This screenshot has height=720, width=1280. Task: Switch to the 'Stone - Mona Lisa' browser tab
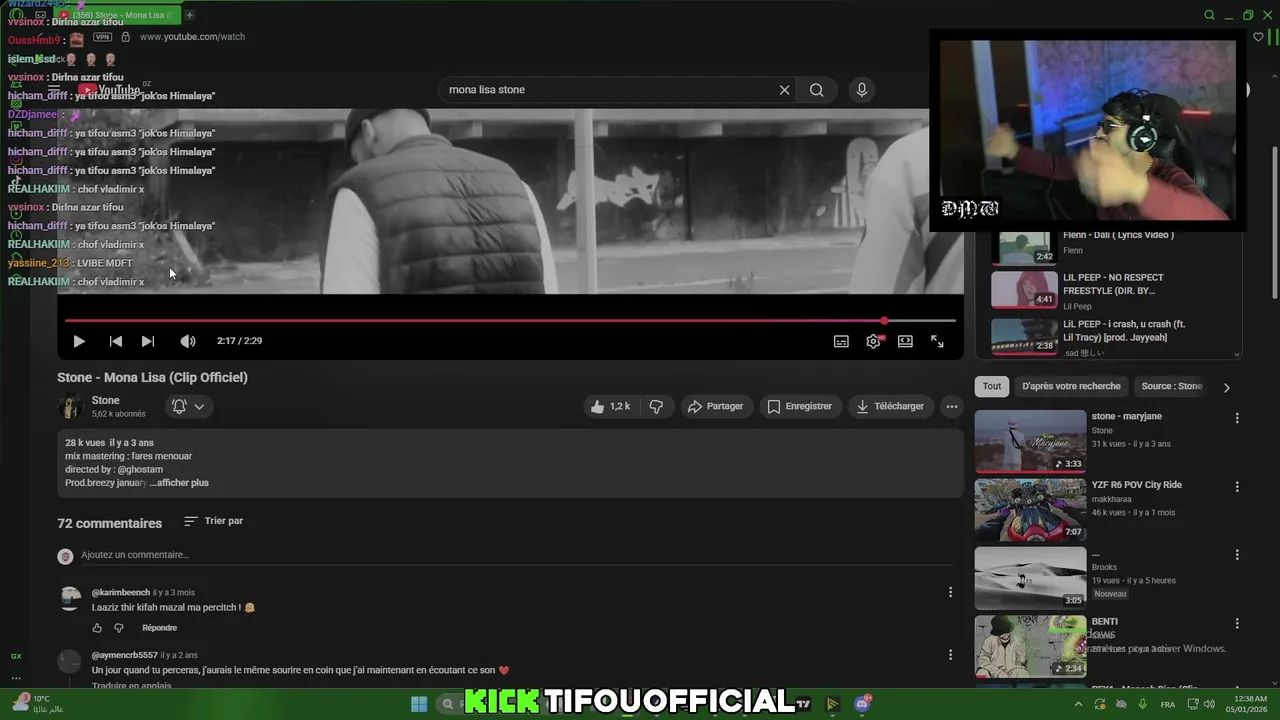point(118,15)
